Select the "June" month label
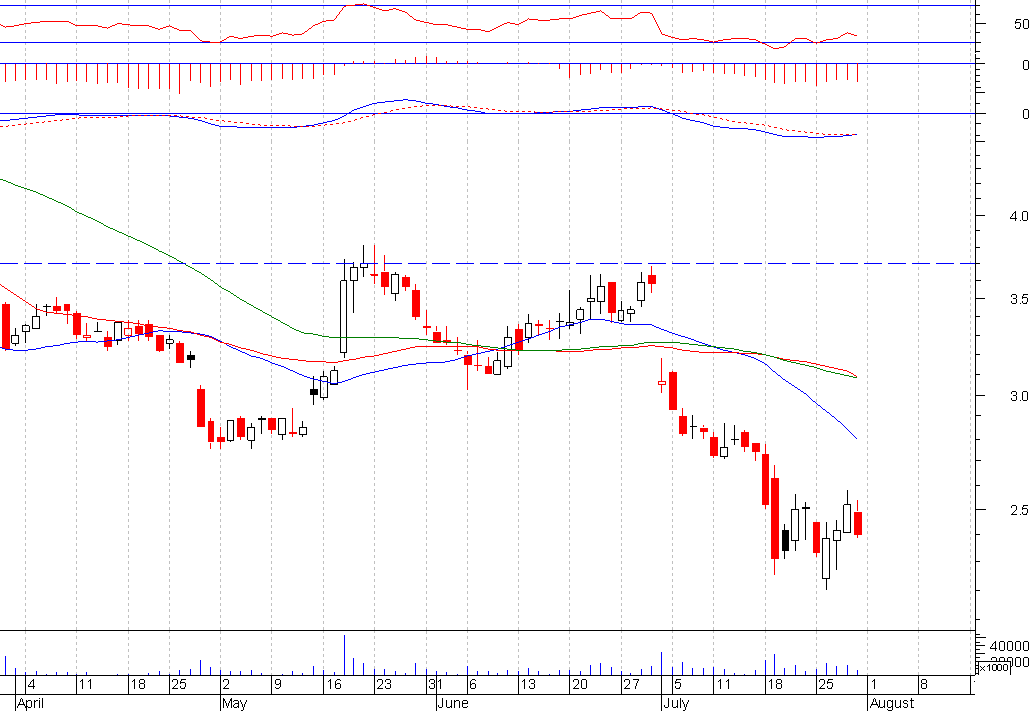1033x711 pixels. (453, 703)
